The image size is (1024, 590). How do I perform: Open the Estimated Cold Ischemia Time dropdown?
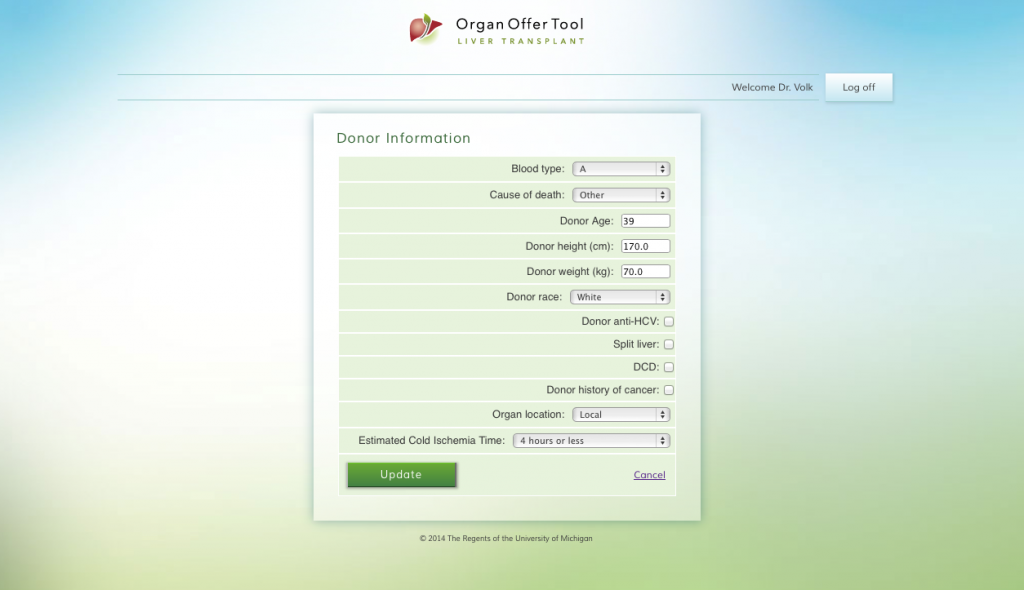click(591, 440)
